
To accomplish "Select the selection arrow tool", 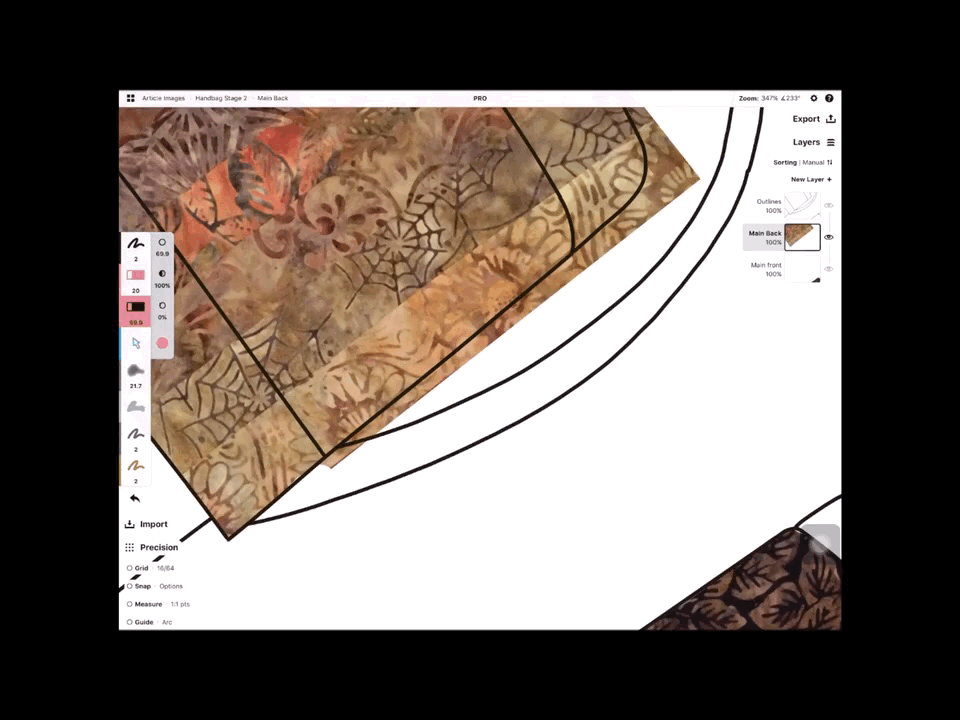I will click(136, 343).
